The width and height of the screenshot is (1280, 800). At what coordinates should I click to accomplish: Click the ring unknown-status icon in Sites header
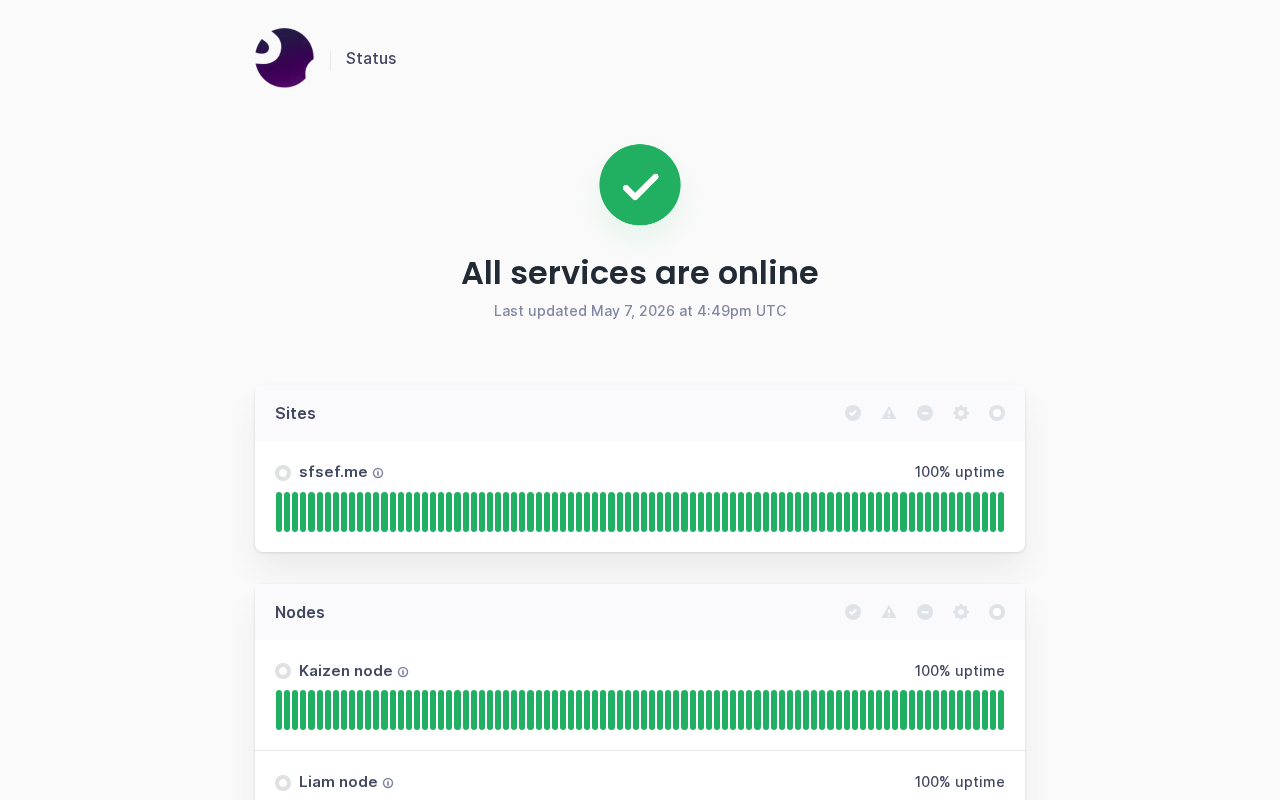coord(997,413)
